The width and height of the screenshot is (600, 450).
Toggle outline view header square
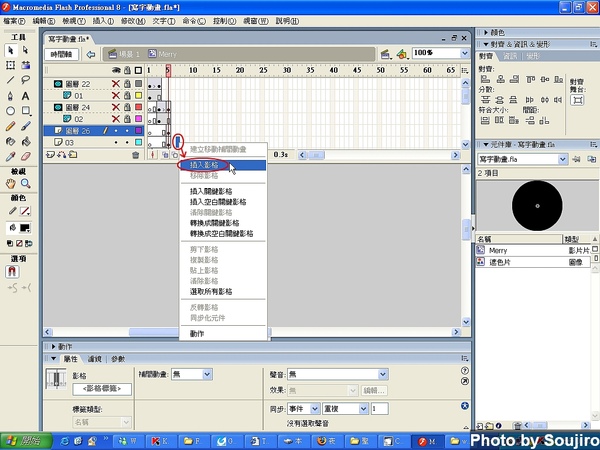click(x=139, y=70)
